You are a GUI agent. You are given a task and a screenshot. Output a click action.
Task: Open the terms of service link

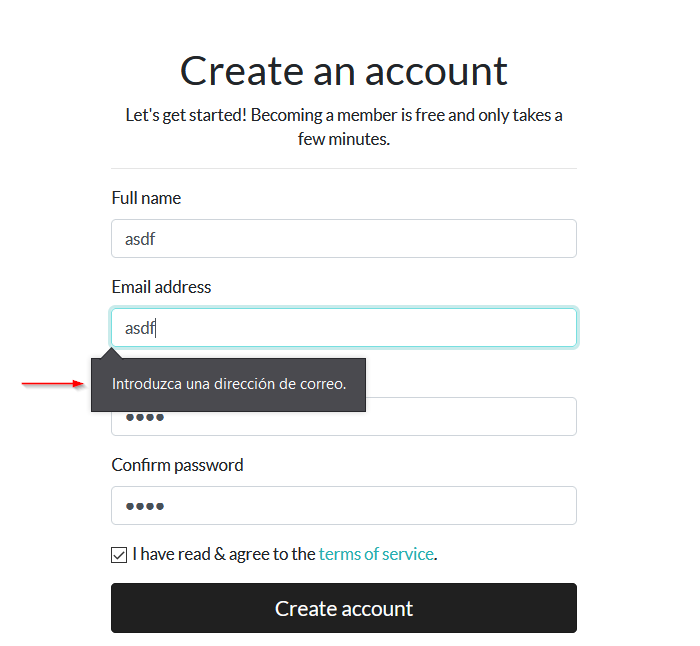[x=376, y=554]
